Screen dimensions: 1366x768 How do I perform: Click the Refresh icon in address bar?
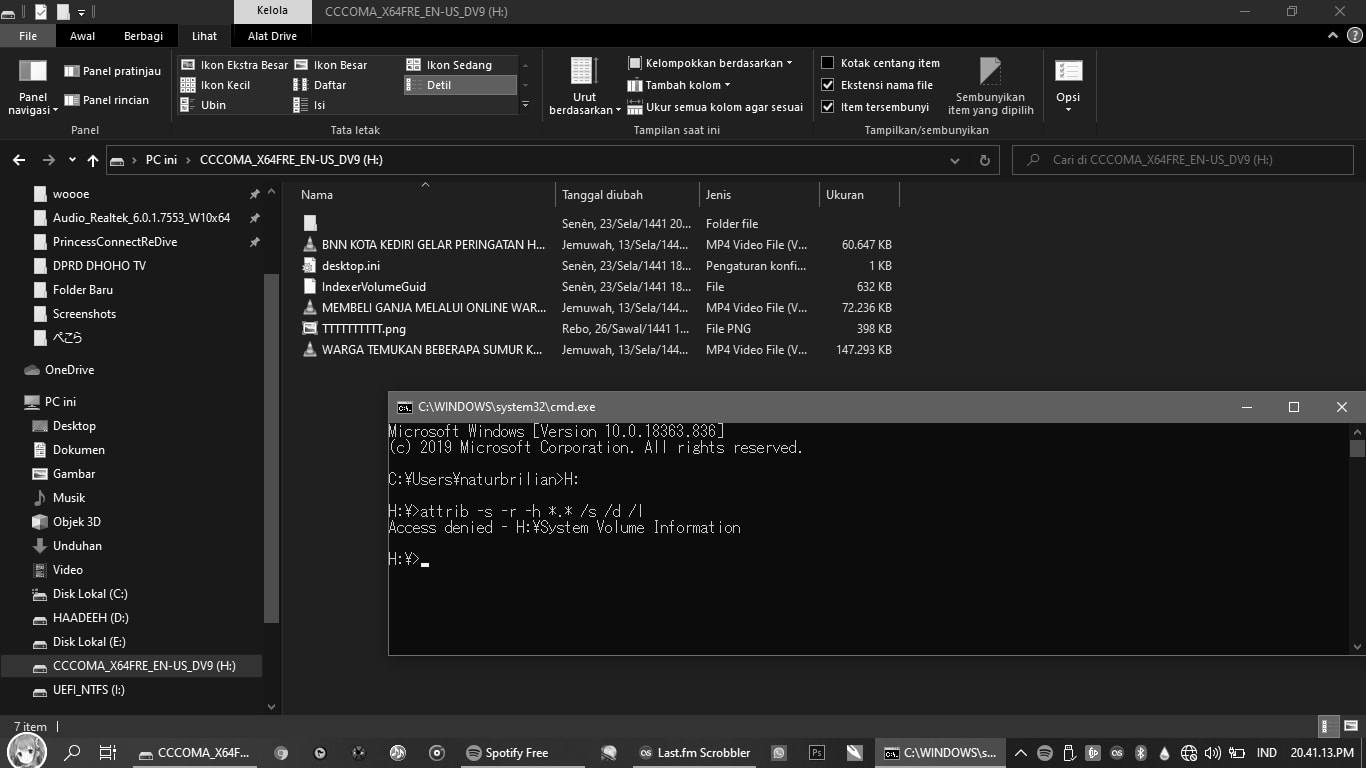point(984,160)
